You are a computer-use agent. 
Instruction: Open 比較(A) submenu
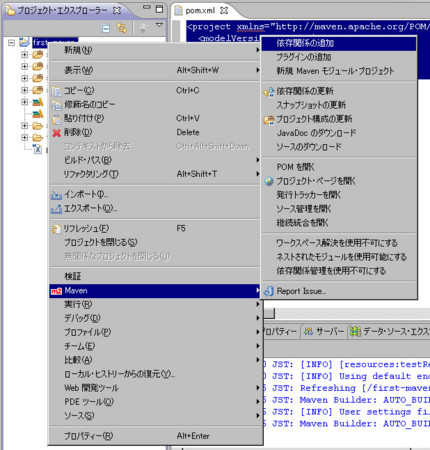155,360
